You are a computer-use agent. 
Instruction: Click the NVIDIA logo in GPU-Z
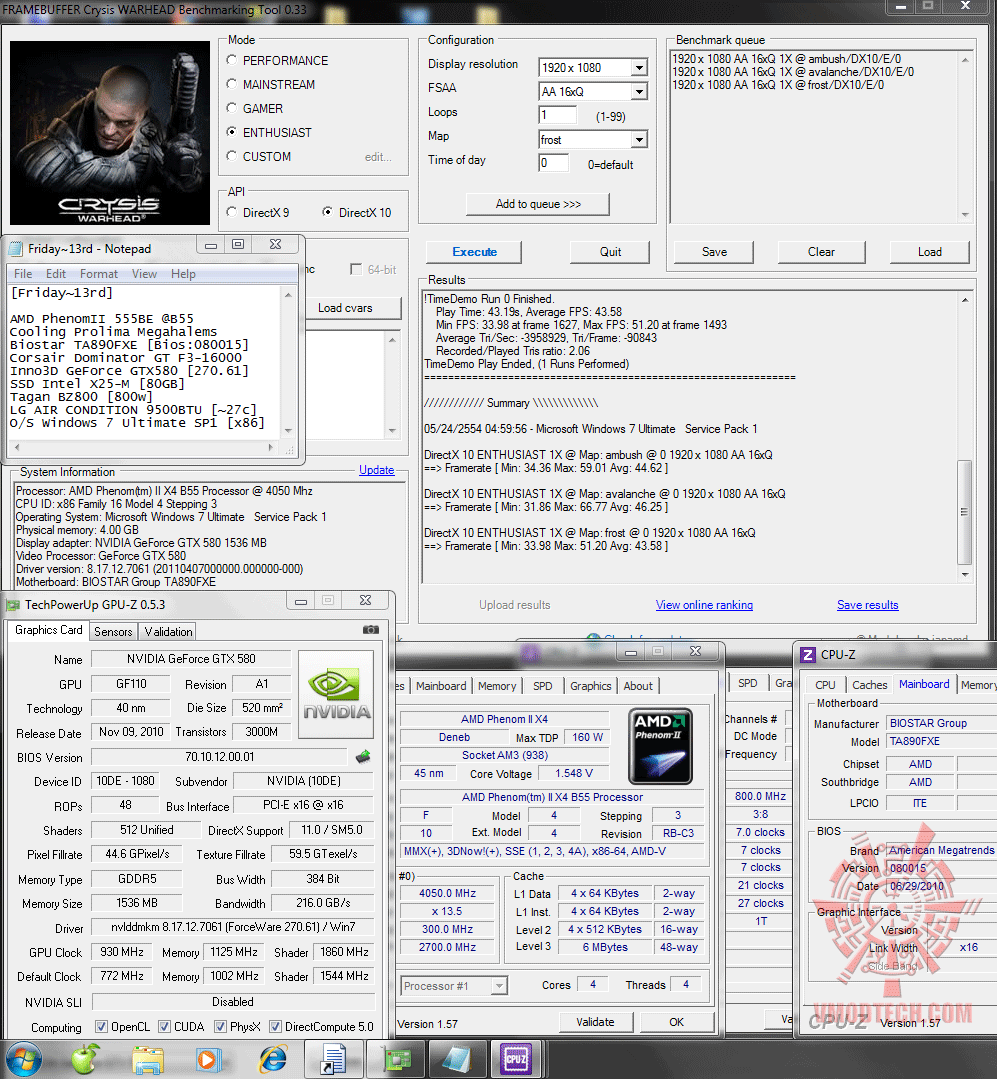pos(336,694)
